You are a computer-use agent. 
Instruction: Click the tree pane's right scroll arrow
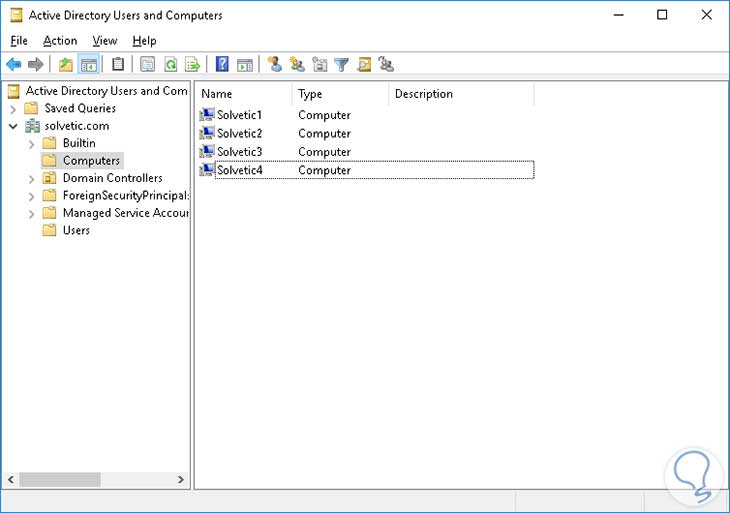point(181,479)
